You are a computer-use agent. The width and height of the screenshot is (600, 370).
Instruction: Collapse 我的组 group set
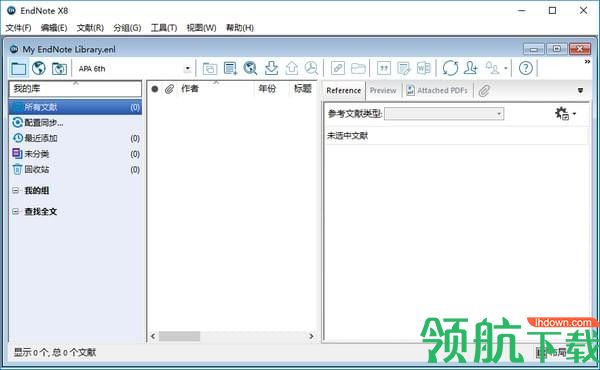tap(15, 190)
